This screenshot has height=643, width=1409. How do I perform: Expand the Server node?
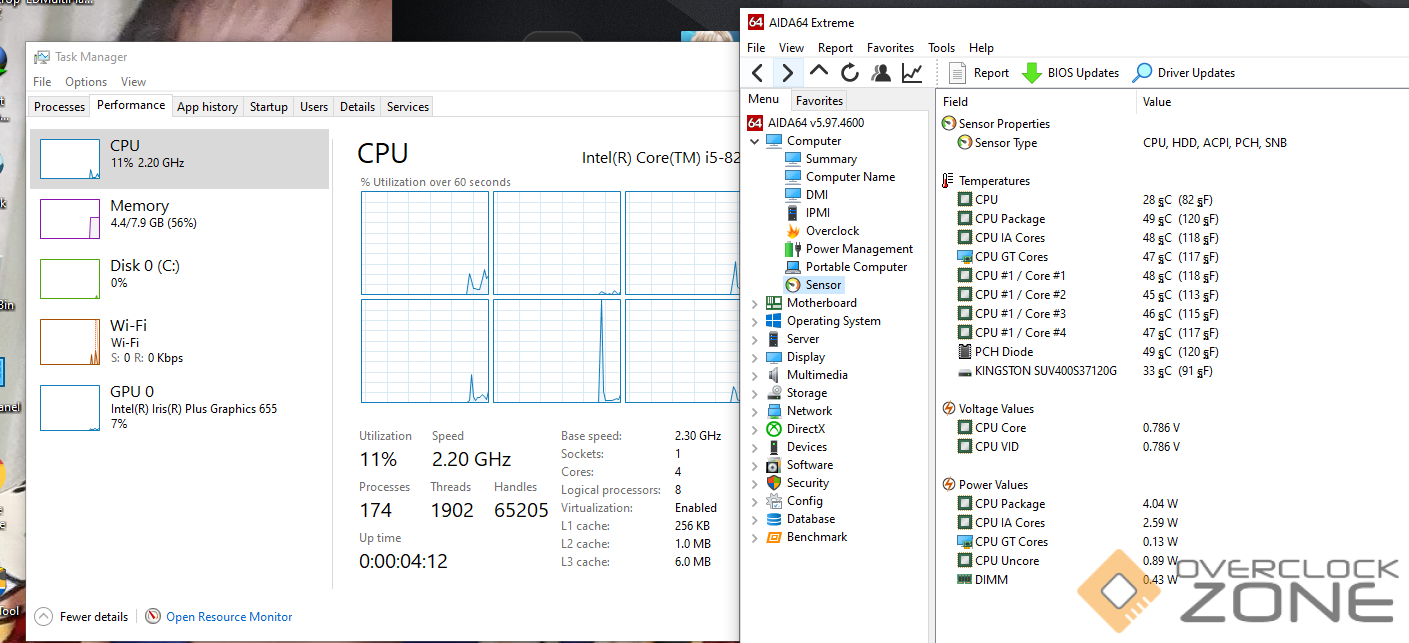754,339
